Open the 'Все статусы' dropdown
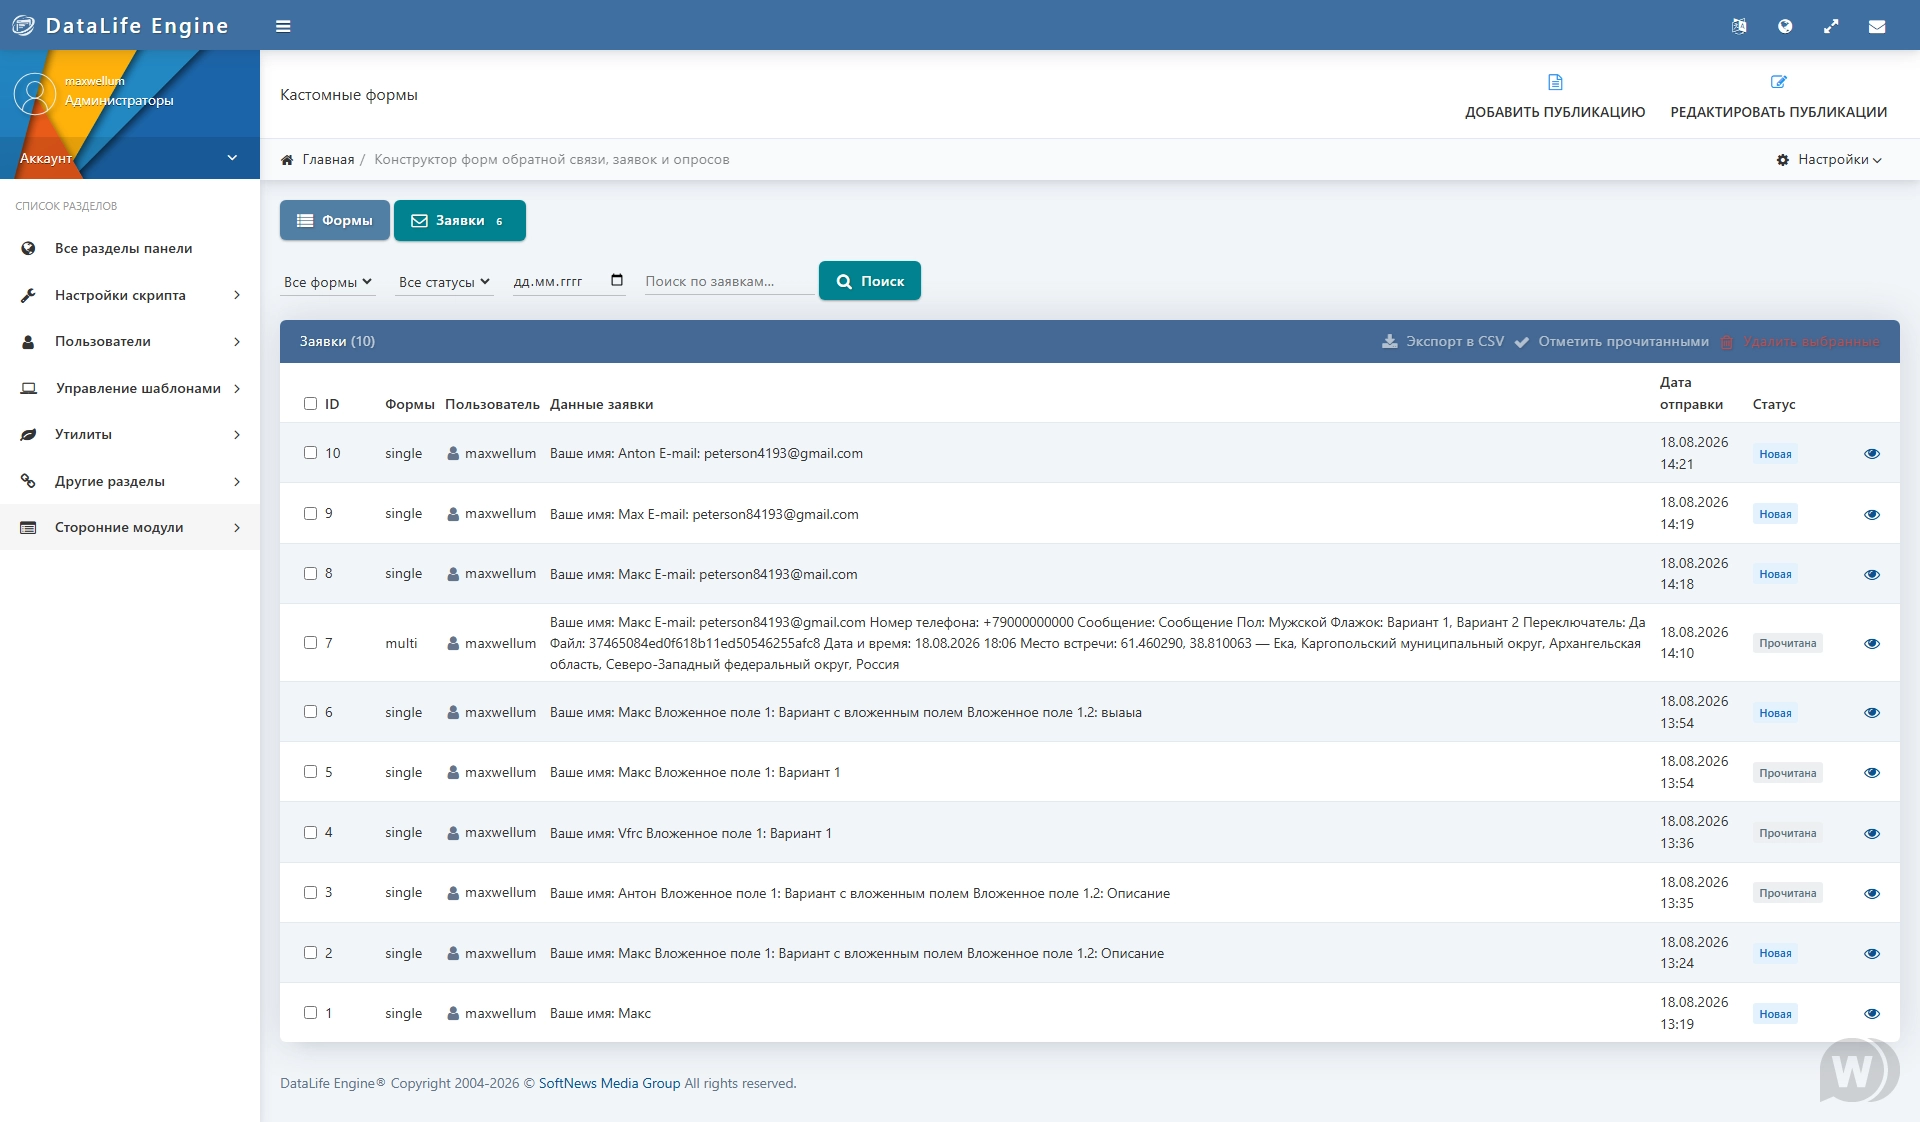 point(444,282)
